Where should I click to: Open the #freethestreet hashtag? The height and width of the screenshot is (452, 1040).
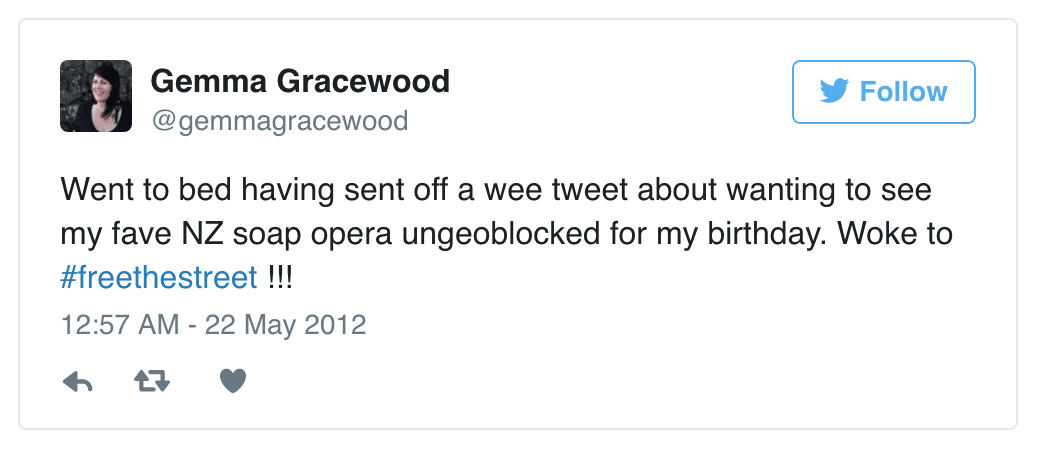159,277
